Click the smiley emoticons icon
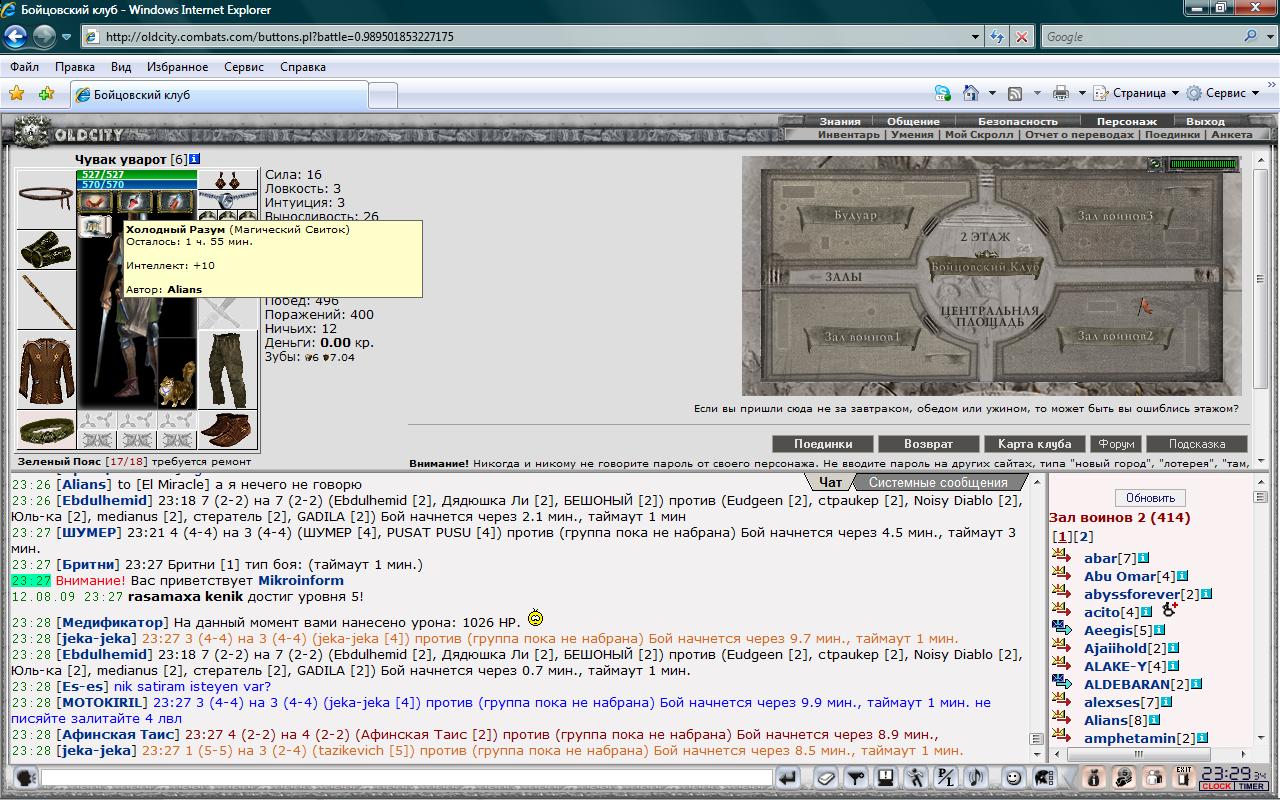Screen dimensions: 1280x800 [1013, 777]
